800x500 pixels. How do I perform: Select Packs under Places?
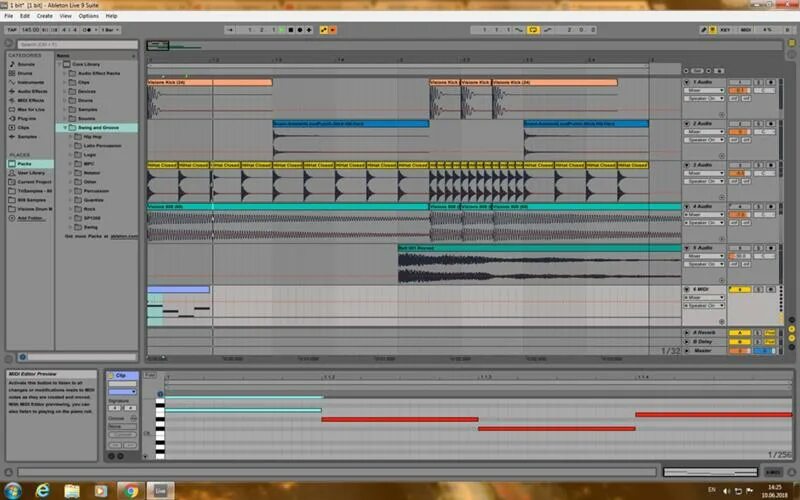(30, 164)
